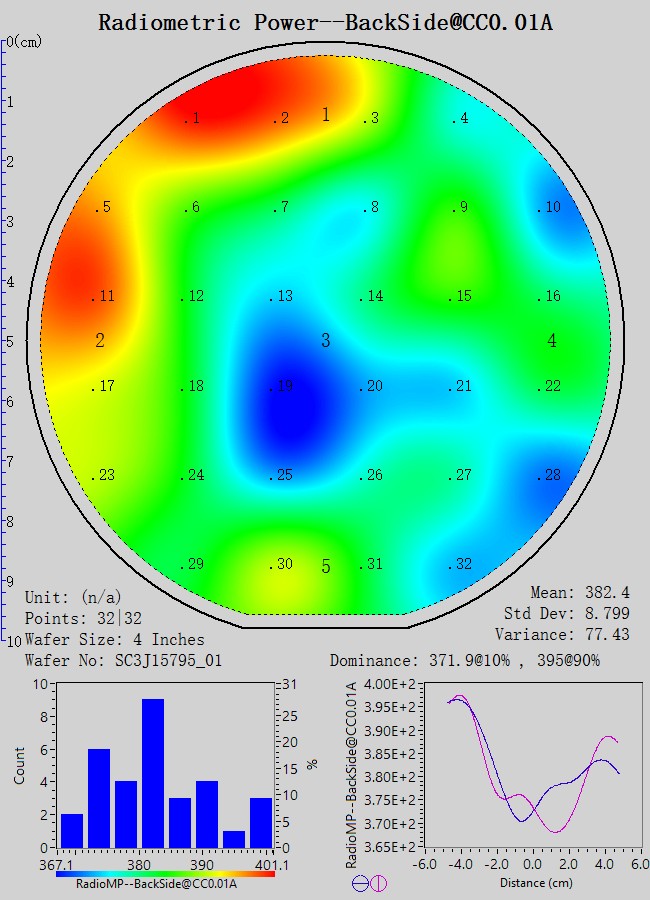The width and height of the screenshot is (650, 900).
Task: Click the Radiometric Power chart title
Action: click(x=325, y=22)
